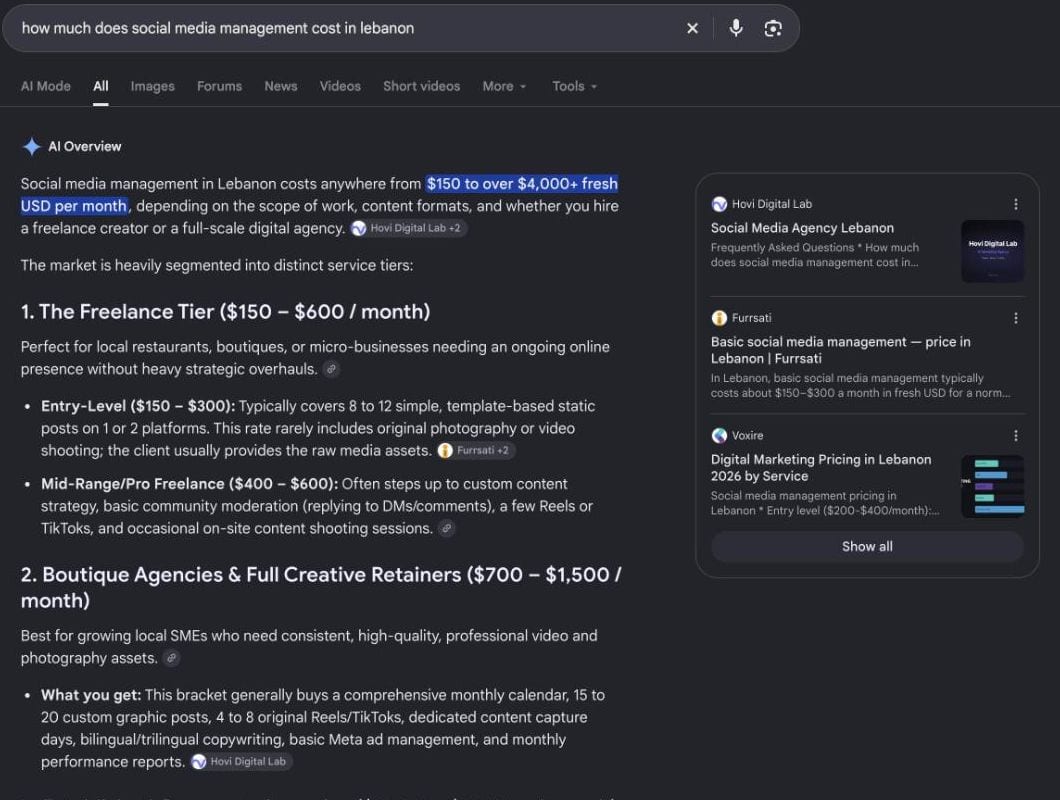Open Basic social media management Furrsati link

point(840,350)
